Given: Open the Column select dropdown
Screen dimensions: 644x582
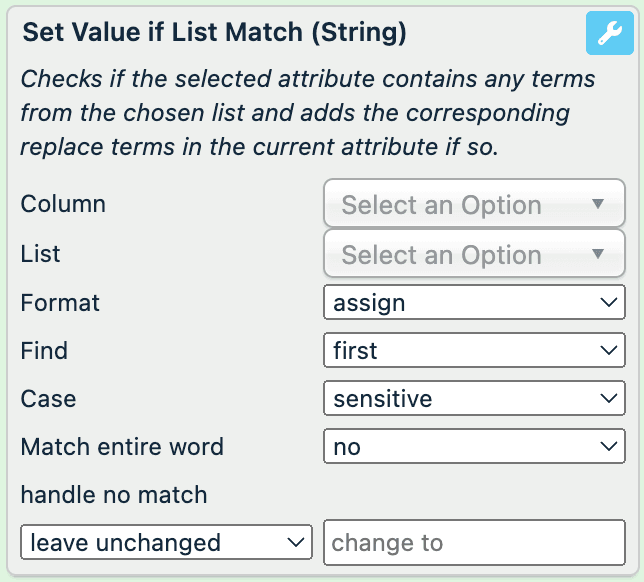Looking at the screenshot, I should 474,205.
